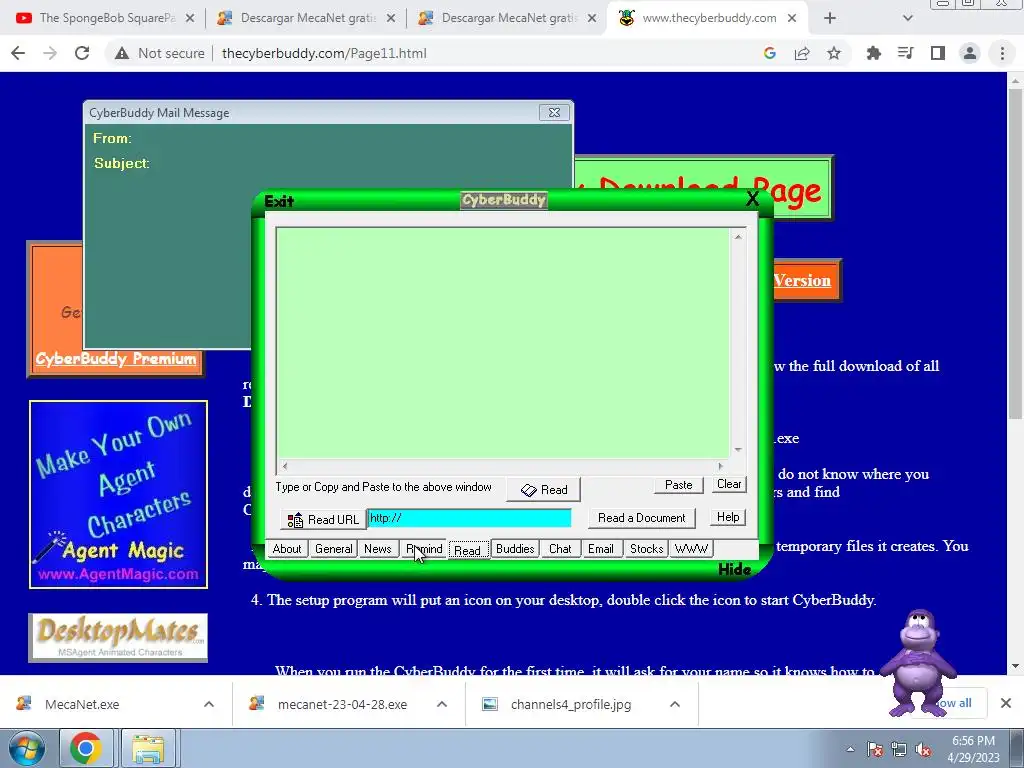This screenshot has height=768, width=1024.
Task: Bookmark this page with the star icon
Action: pyautogui.click(x=834, y=53)
